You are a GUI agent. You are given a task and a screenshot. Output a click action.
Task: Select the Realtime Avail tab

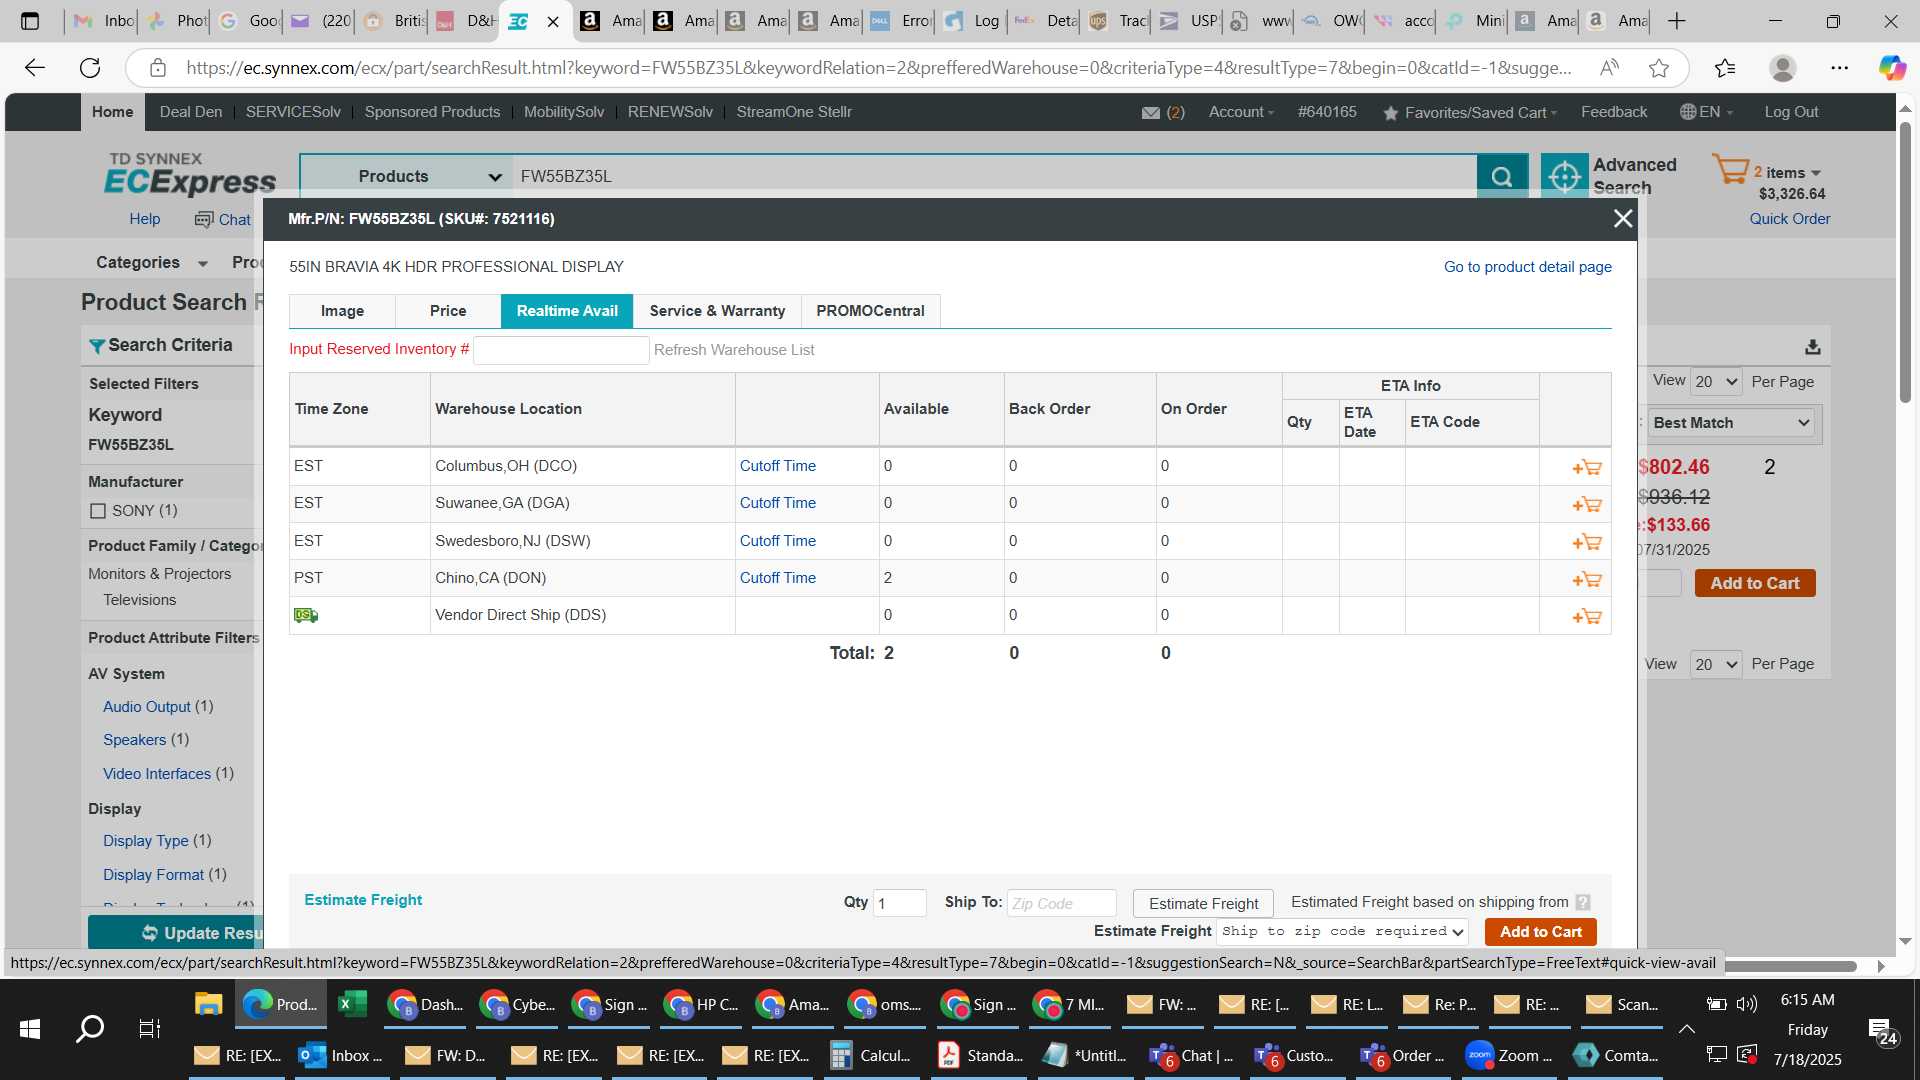click(567, 311)
